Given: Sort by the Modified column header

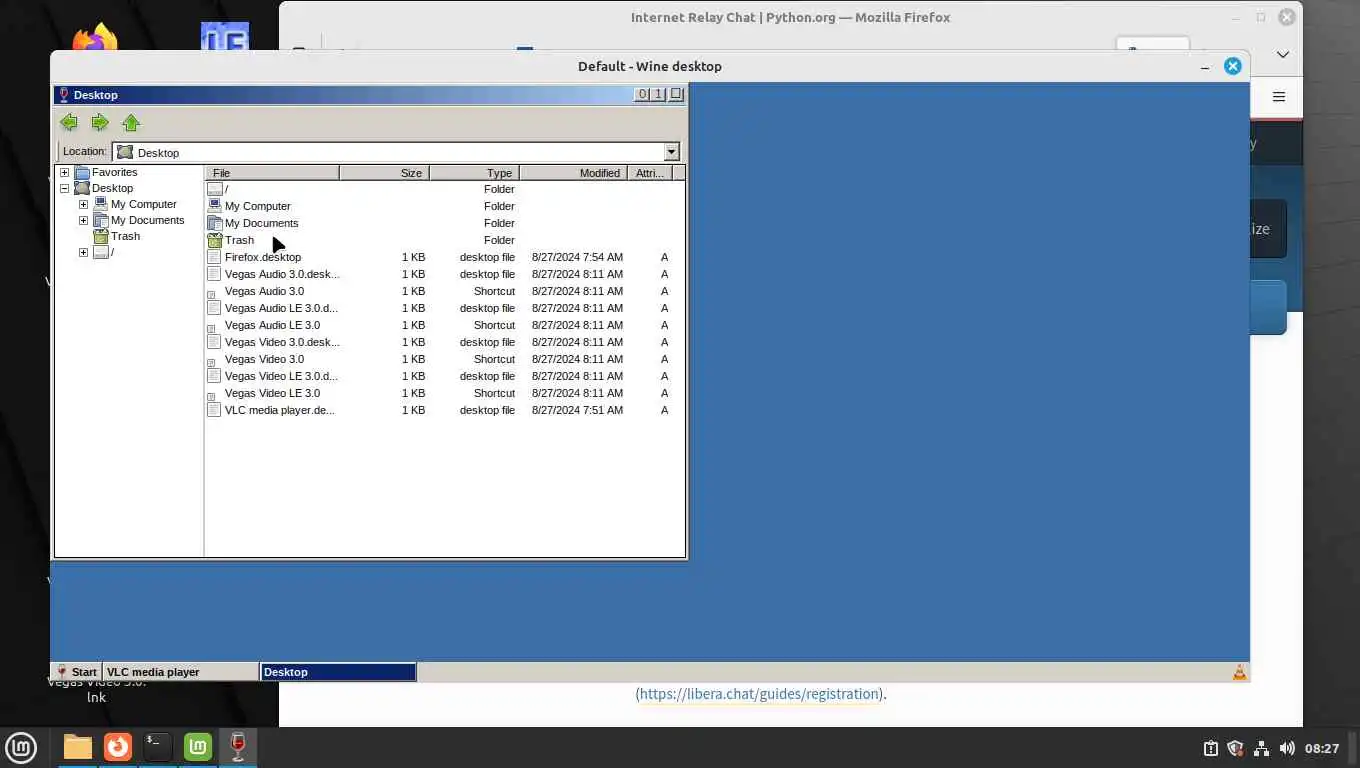Looking at the screenshot, I should (573, 173).
